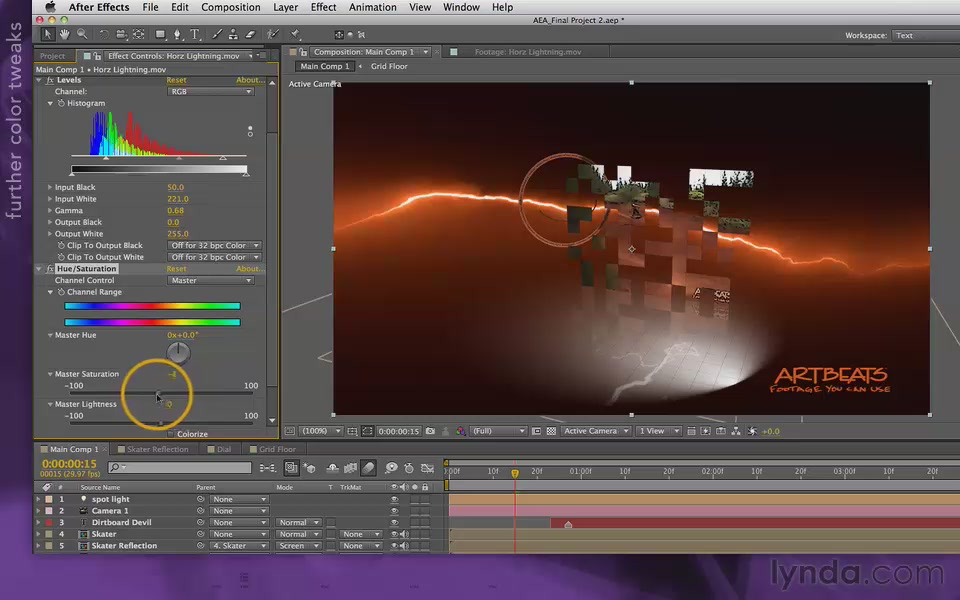Viewport: 960px width, 600px height.
Task: Expand the Input Black property
Action: tap(50, 187)
